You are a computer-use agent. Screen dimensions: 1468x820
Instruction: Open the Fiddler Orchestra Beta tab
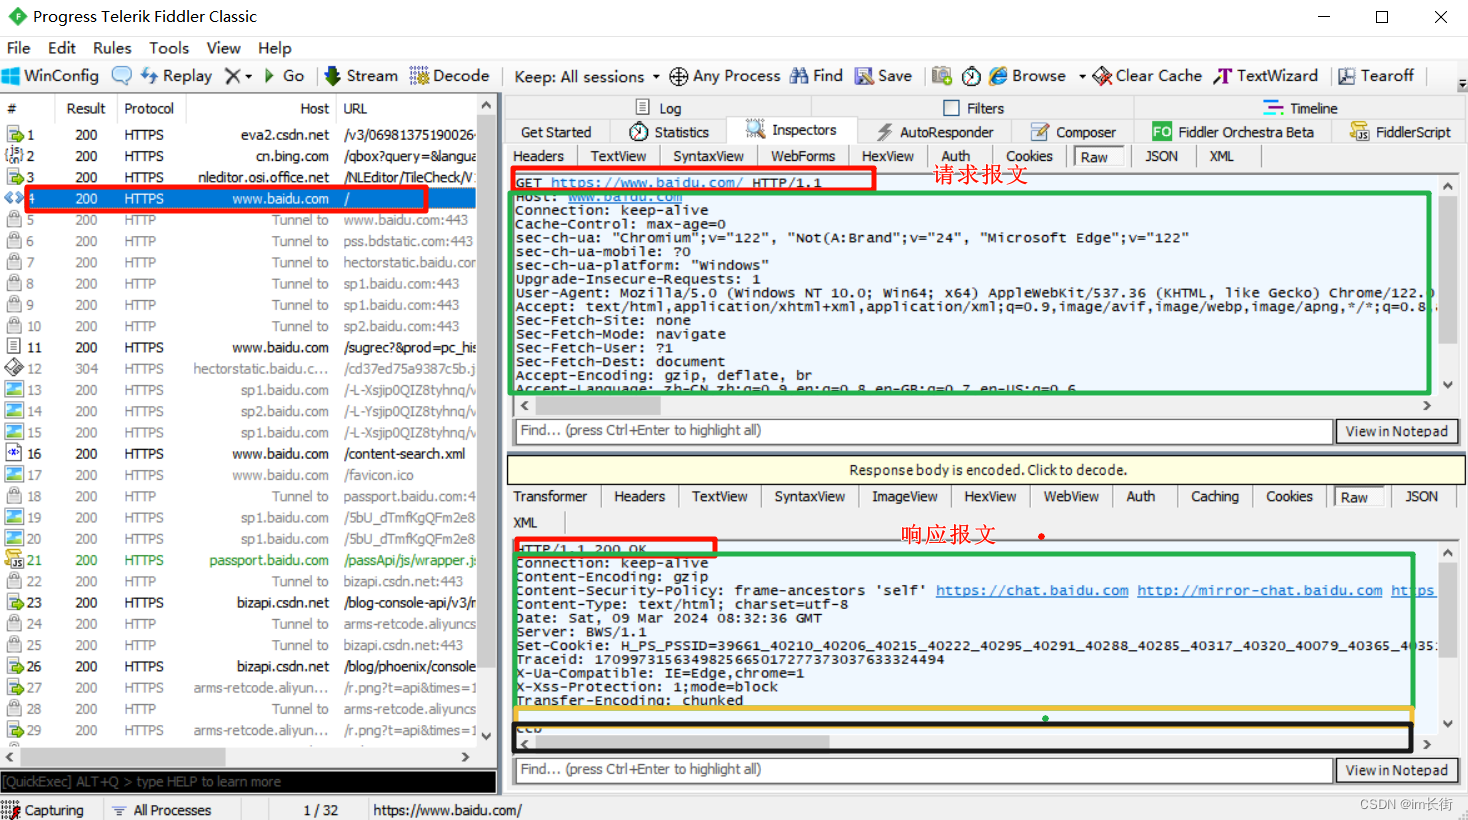coord(1233,132)
